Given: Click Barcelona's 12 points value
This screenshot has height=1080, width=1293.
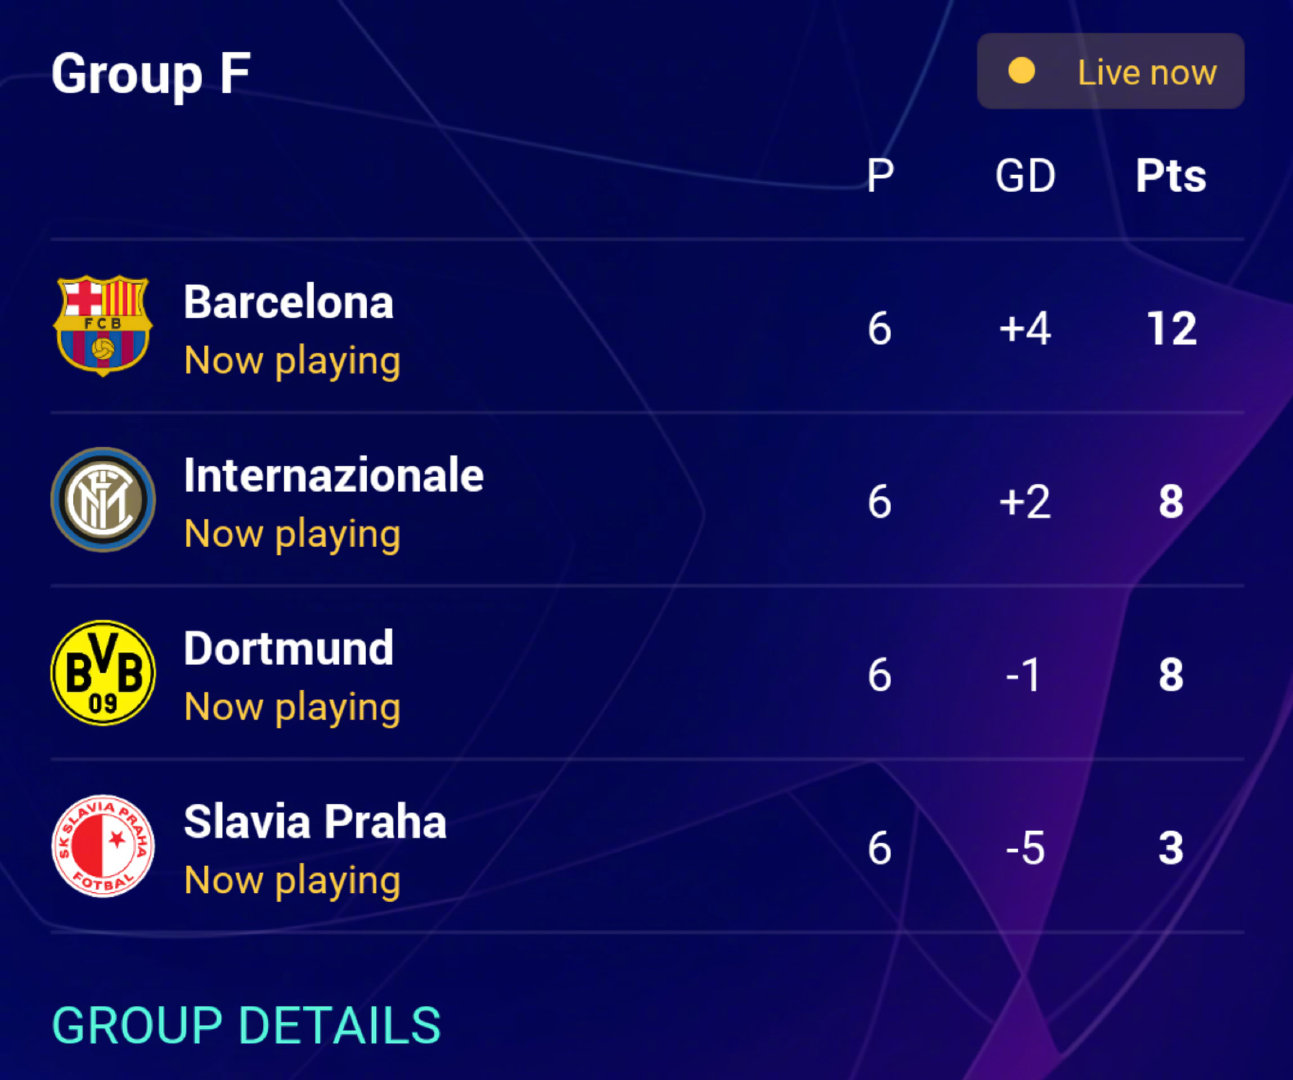Looking at the screenshot, I should coord(1171,328).
